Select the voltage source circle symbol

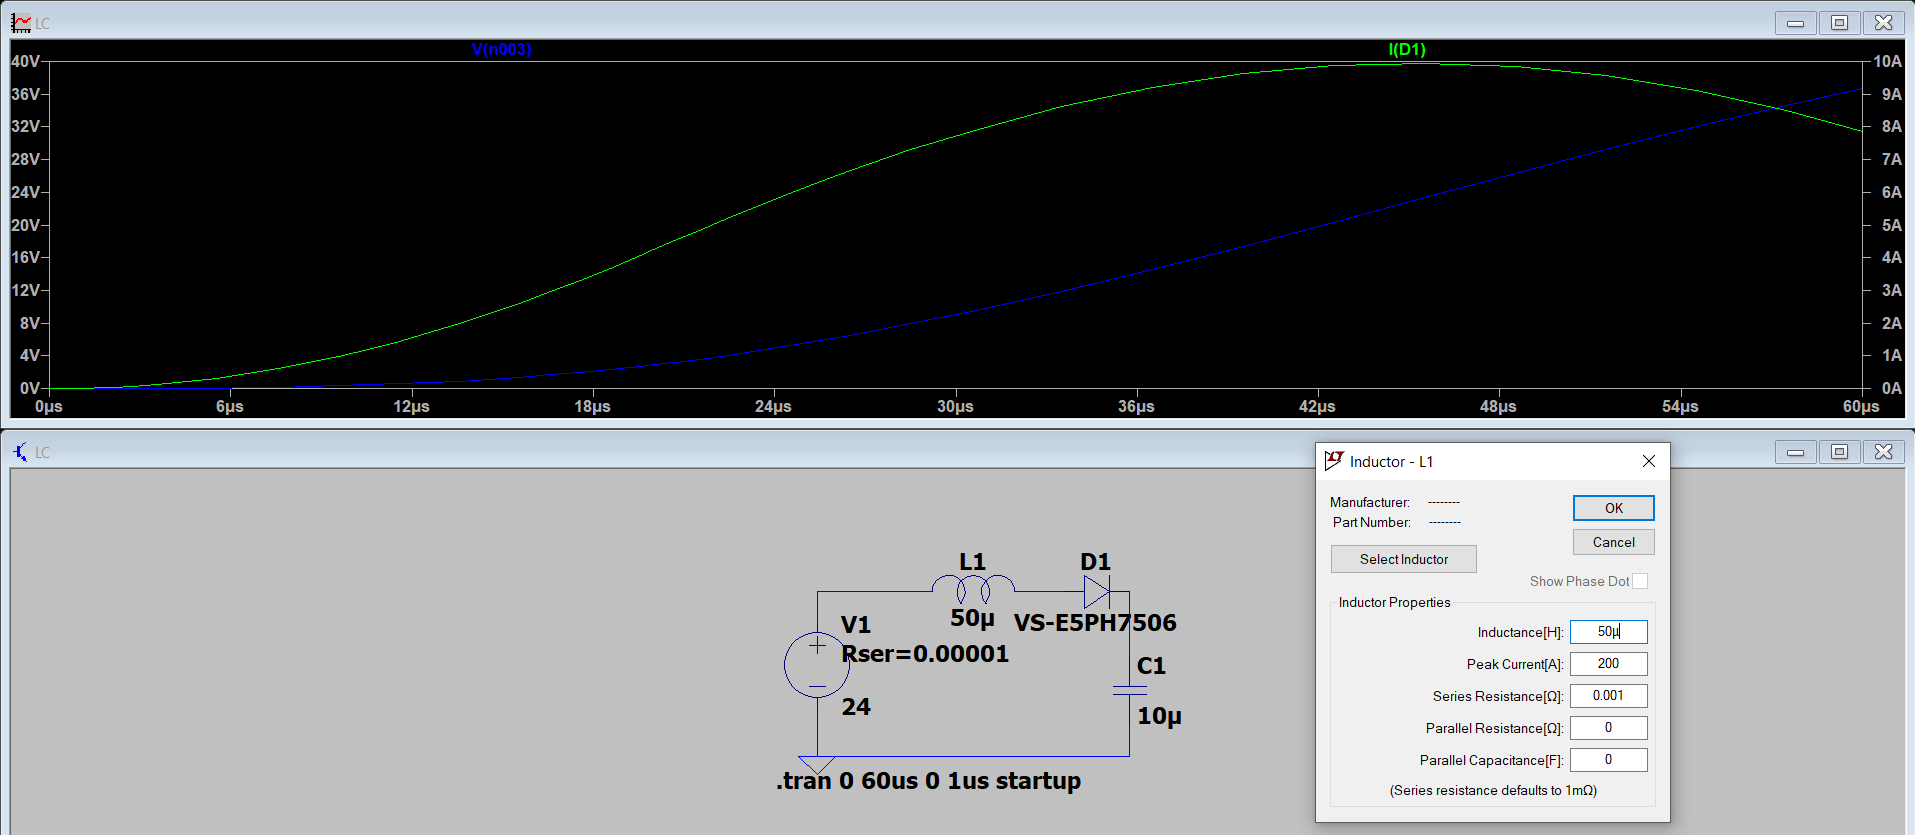pyautogui.click(x=817, y=665)
